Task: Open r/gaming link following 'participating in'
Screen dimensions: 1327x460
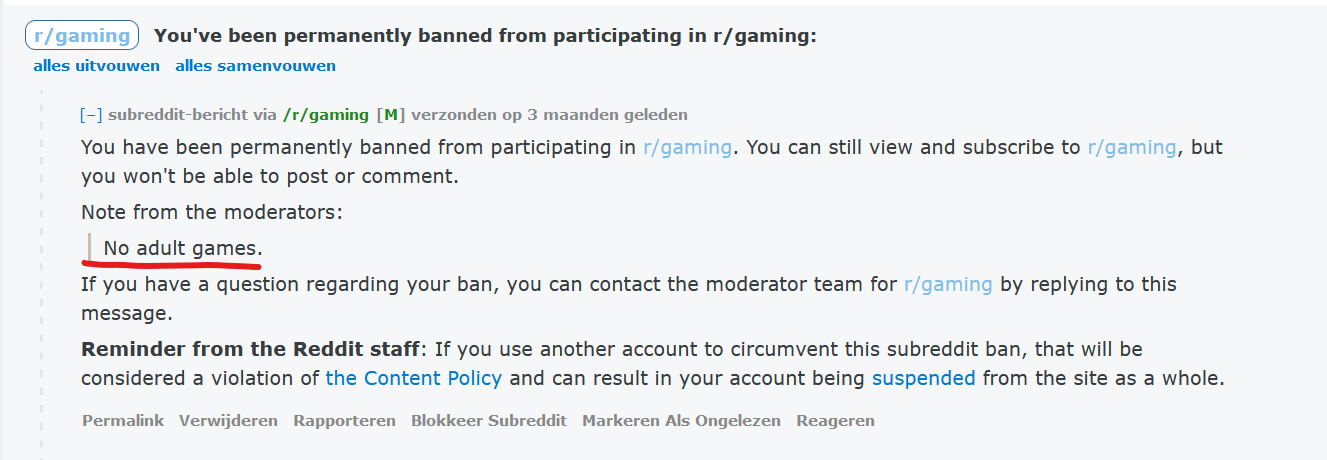Action: (687, 148)
